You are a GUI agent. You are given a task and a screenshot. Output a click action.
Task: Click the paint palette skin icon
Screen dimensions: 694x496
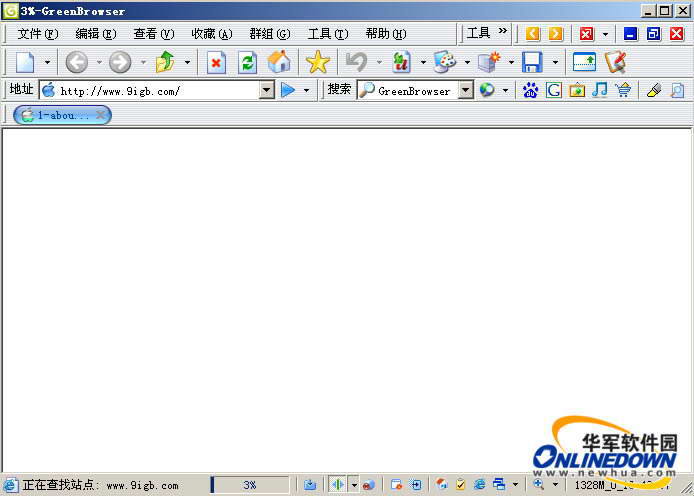(x=445, y=62)
